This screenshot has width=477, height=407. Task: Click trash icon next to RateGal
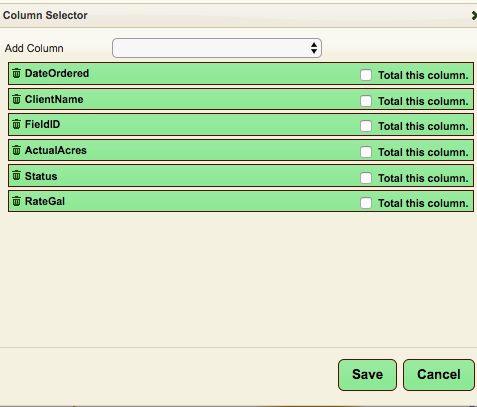click(x=16, y=201)
